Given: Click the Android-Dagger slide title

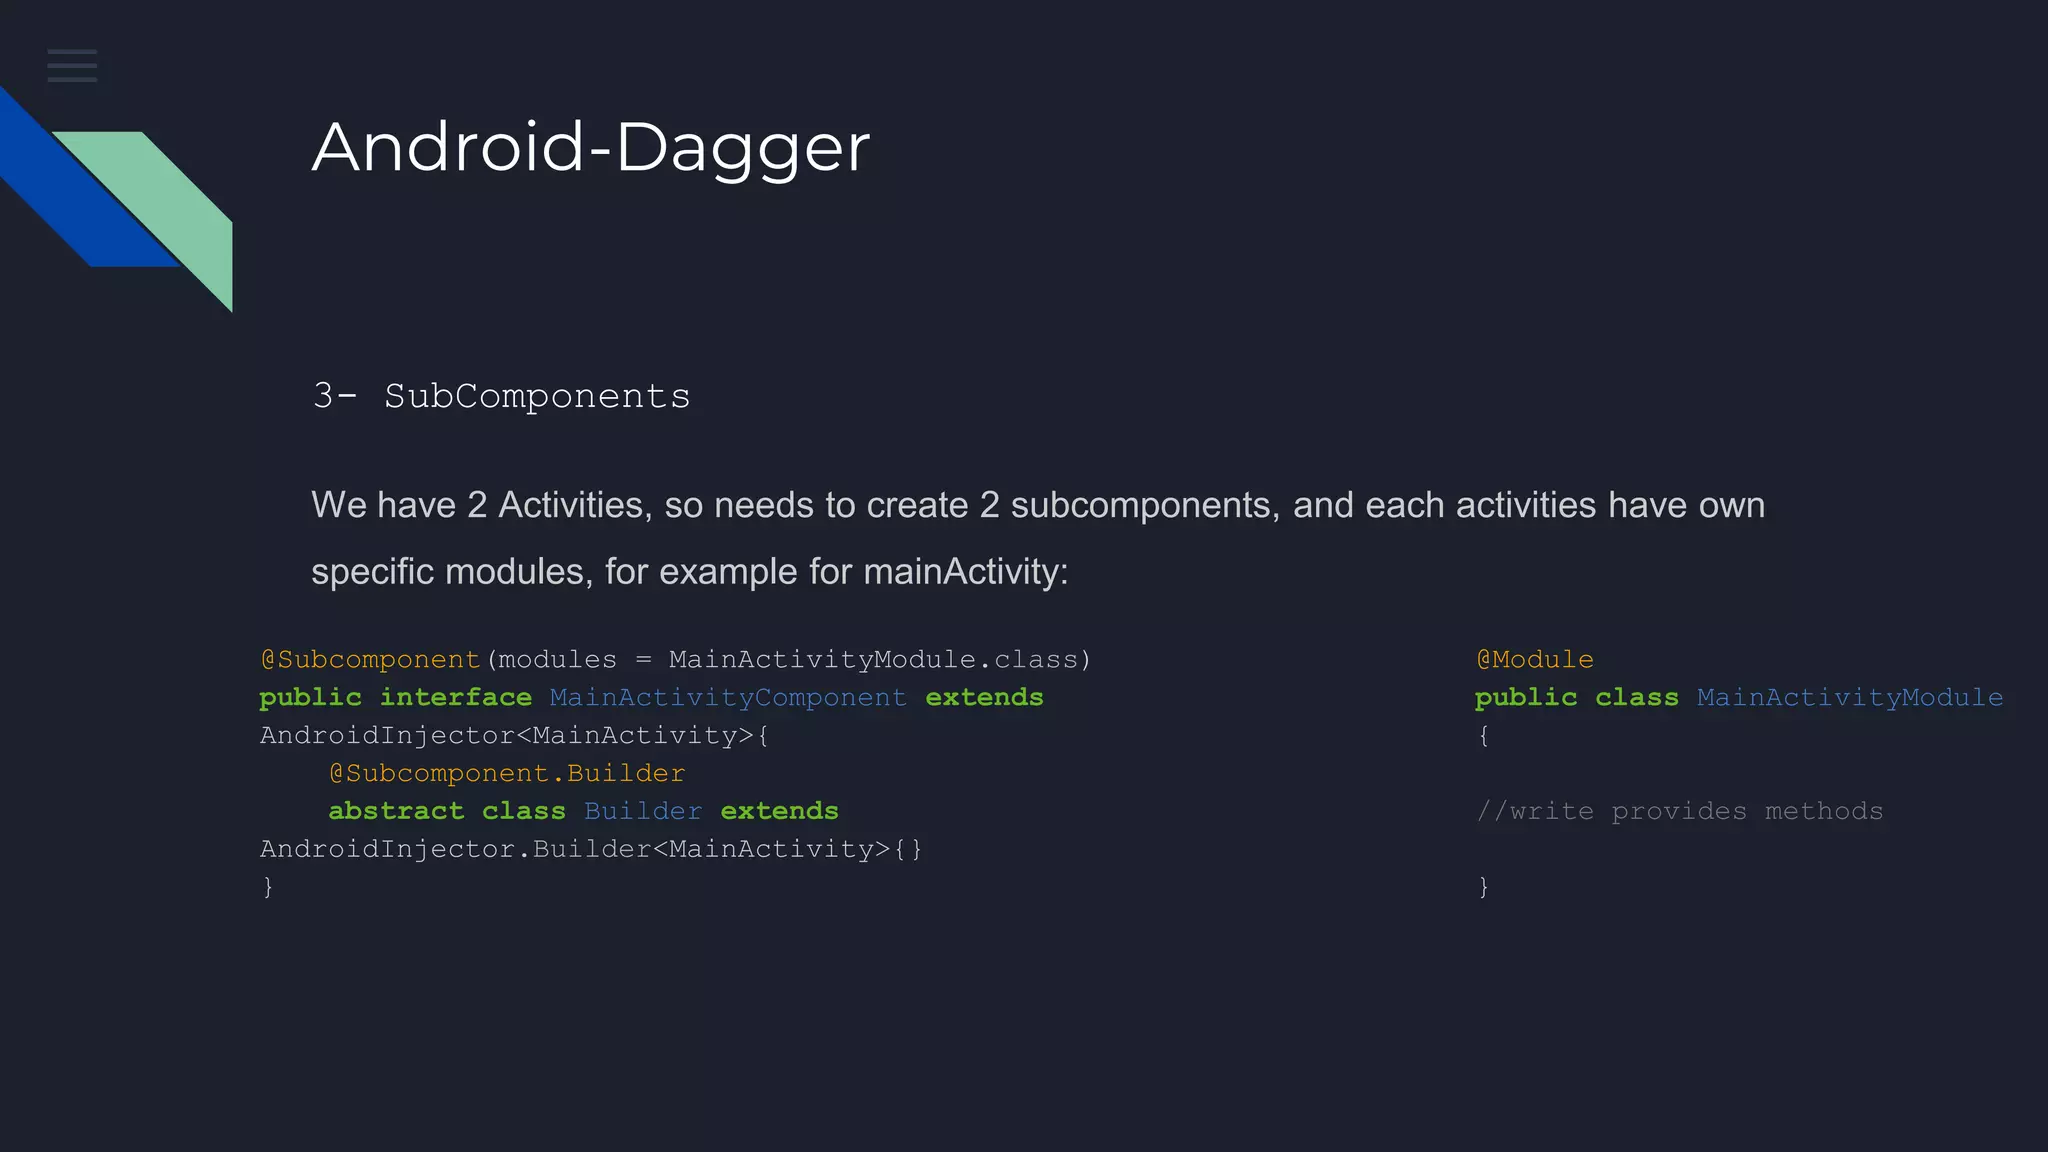Looking at the screenshot, I should pyautogui.click(x=591, y=148).
